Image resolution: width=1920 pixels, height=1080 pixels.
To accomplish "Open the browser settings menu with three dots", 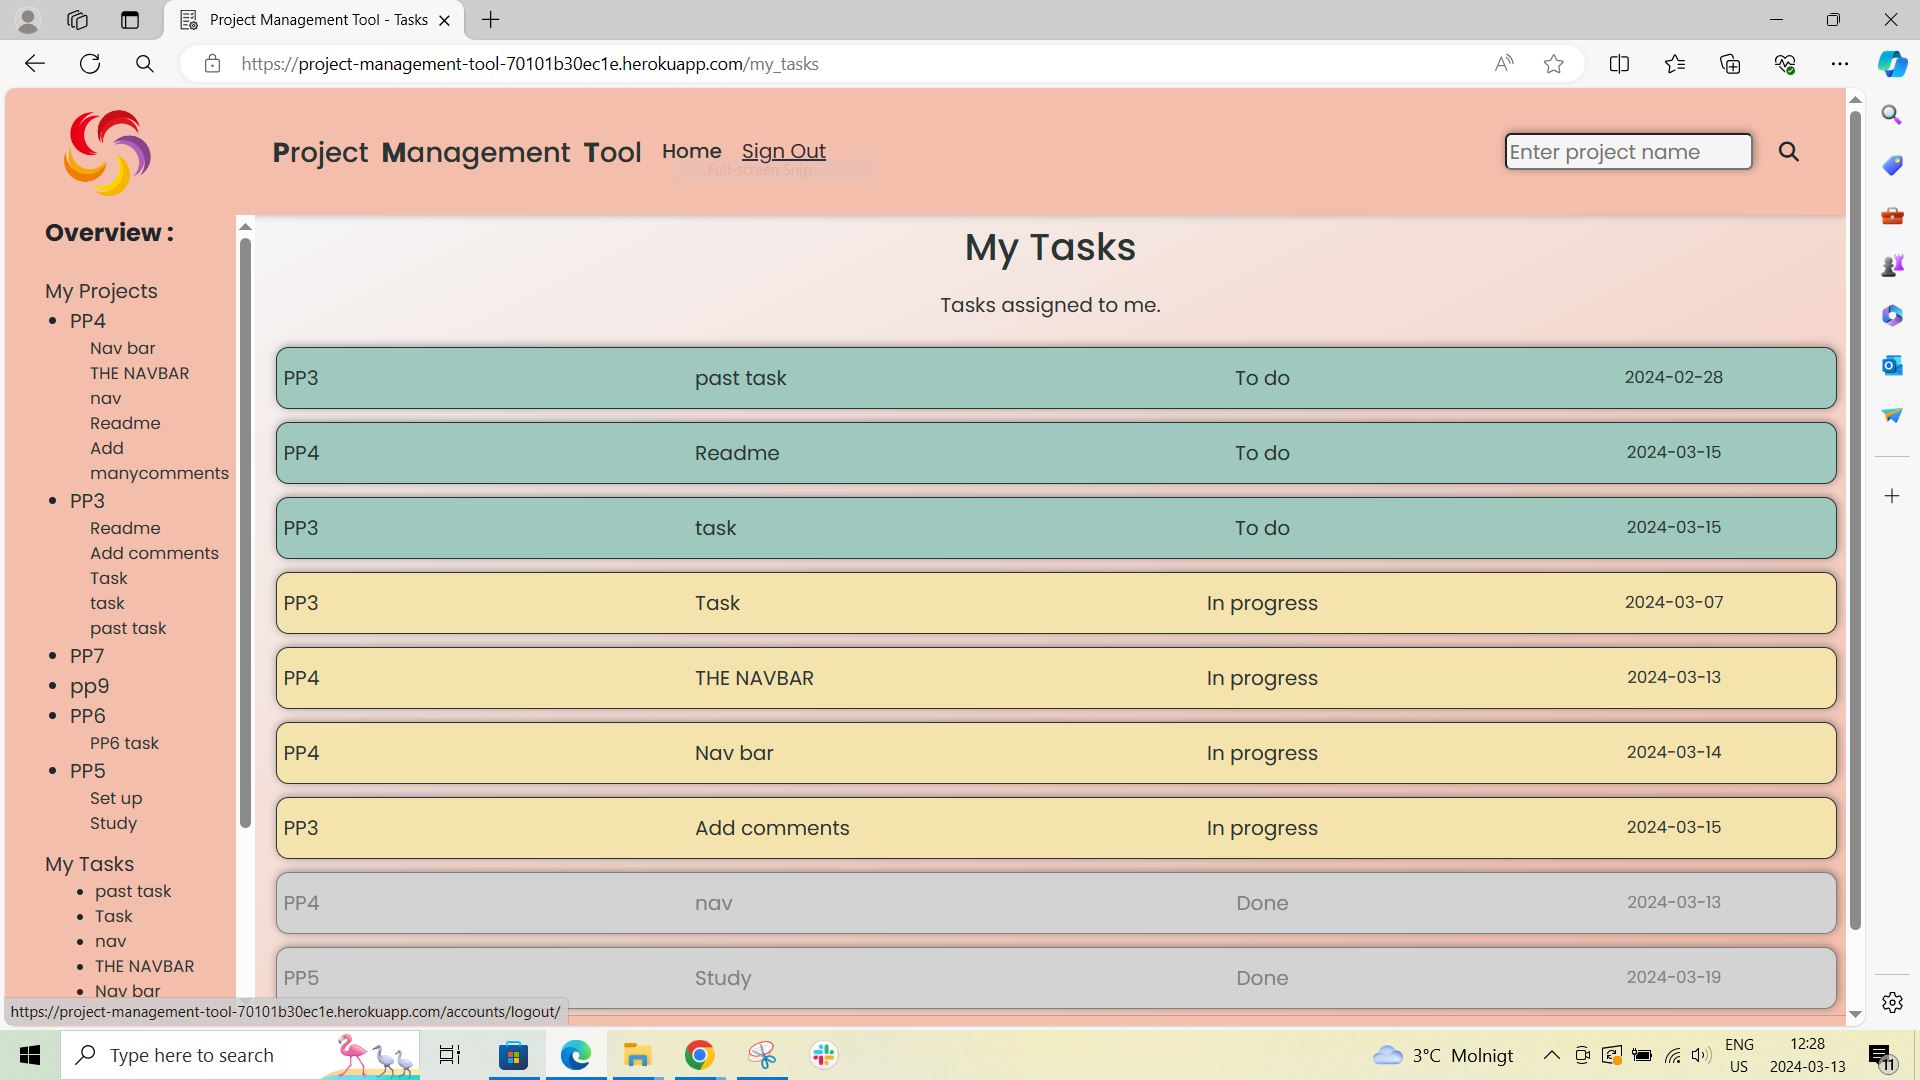I will pos(1842,63).
